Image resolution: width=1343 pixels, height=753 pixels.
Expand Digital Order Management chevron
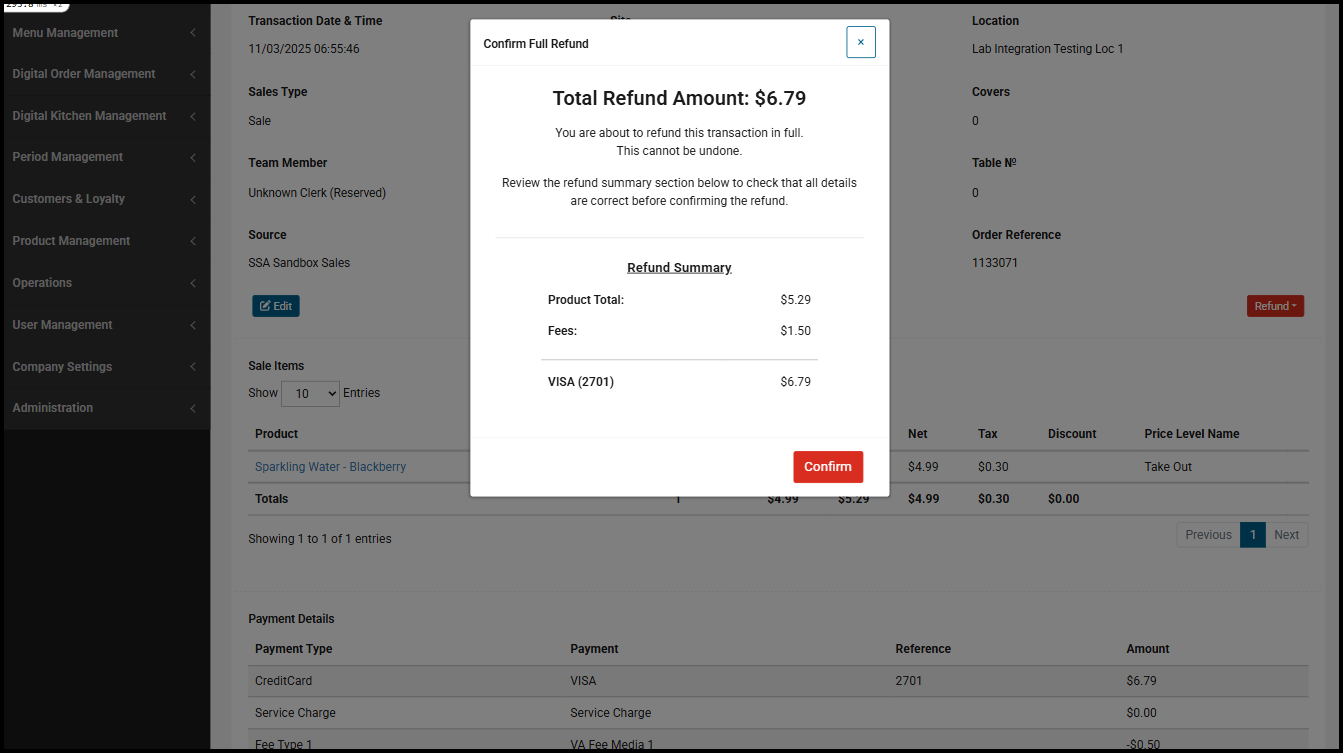click(192, 74)
